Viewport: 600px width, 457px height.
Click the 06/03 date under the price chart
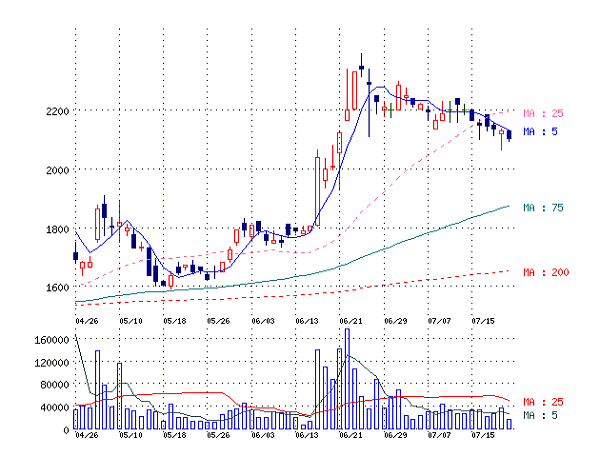coord(263,321)
